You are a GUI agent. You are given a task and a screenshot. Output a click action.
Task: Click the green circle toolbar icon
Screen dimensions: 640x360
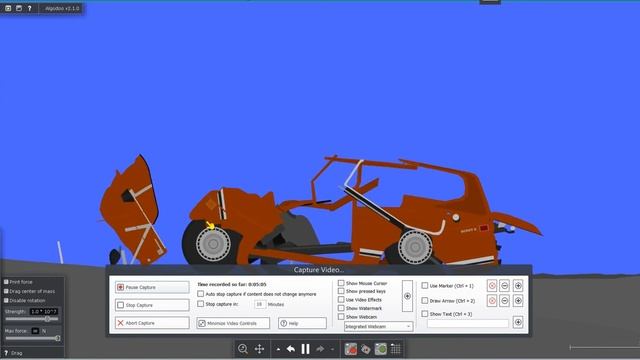click(381, 349)
